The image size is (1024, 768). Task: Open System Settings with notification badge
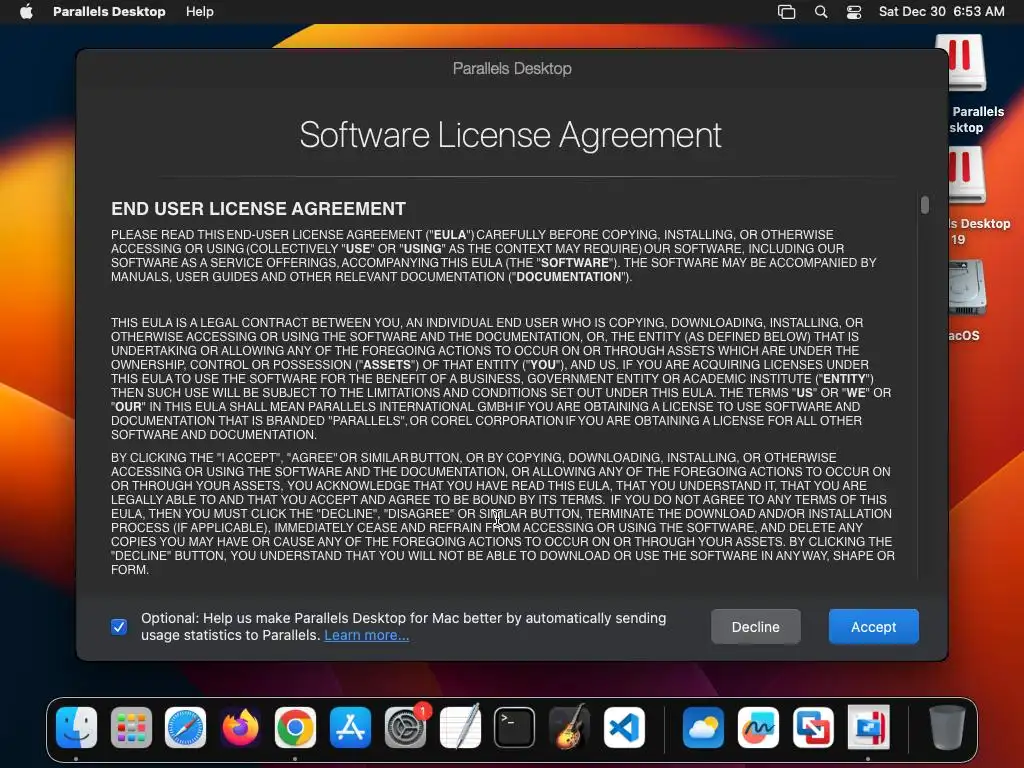coord(406,728)
